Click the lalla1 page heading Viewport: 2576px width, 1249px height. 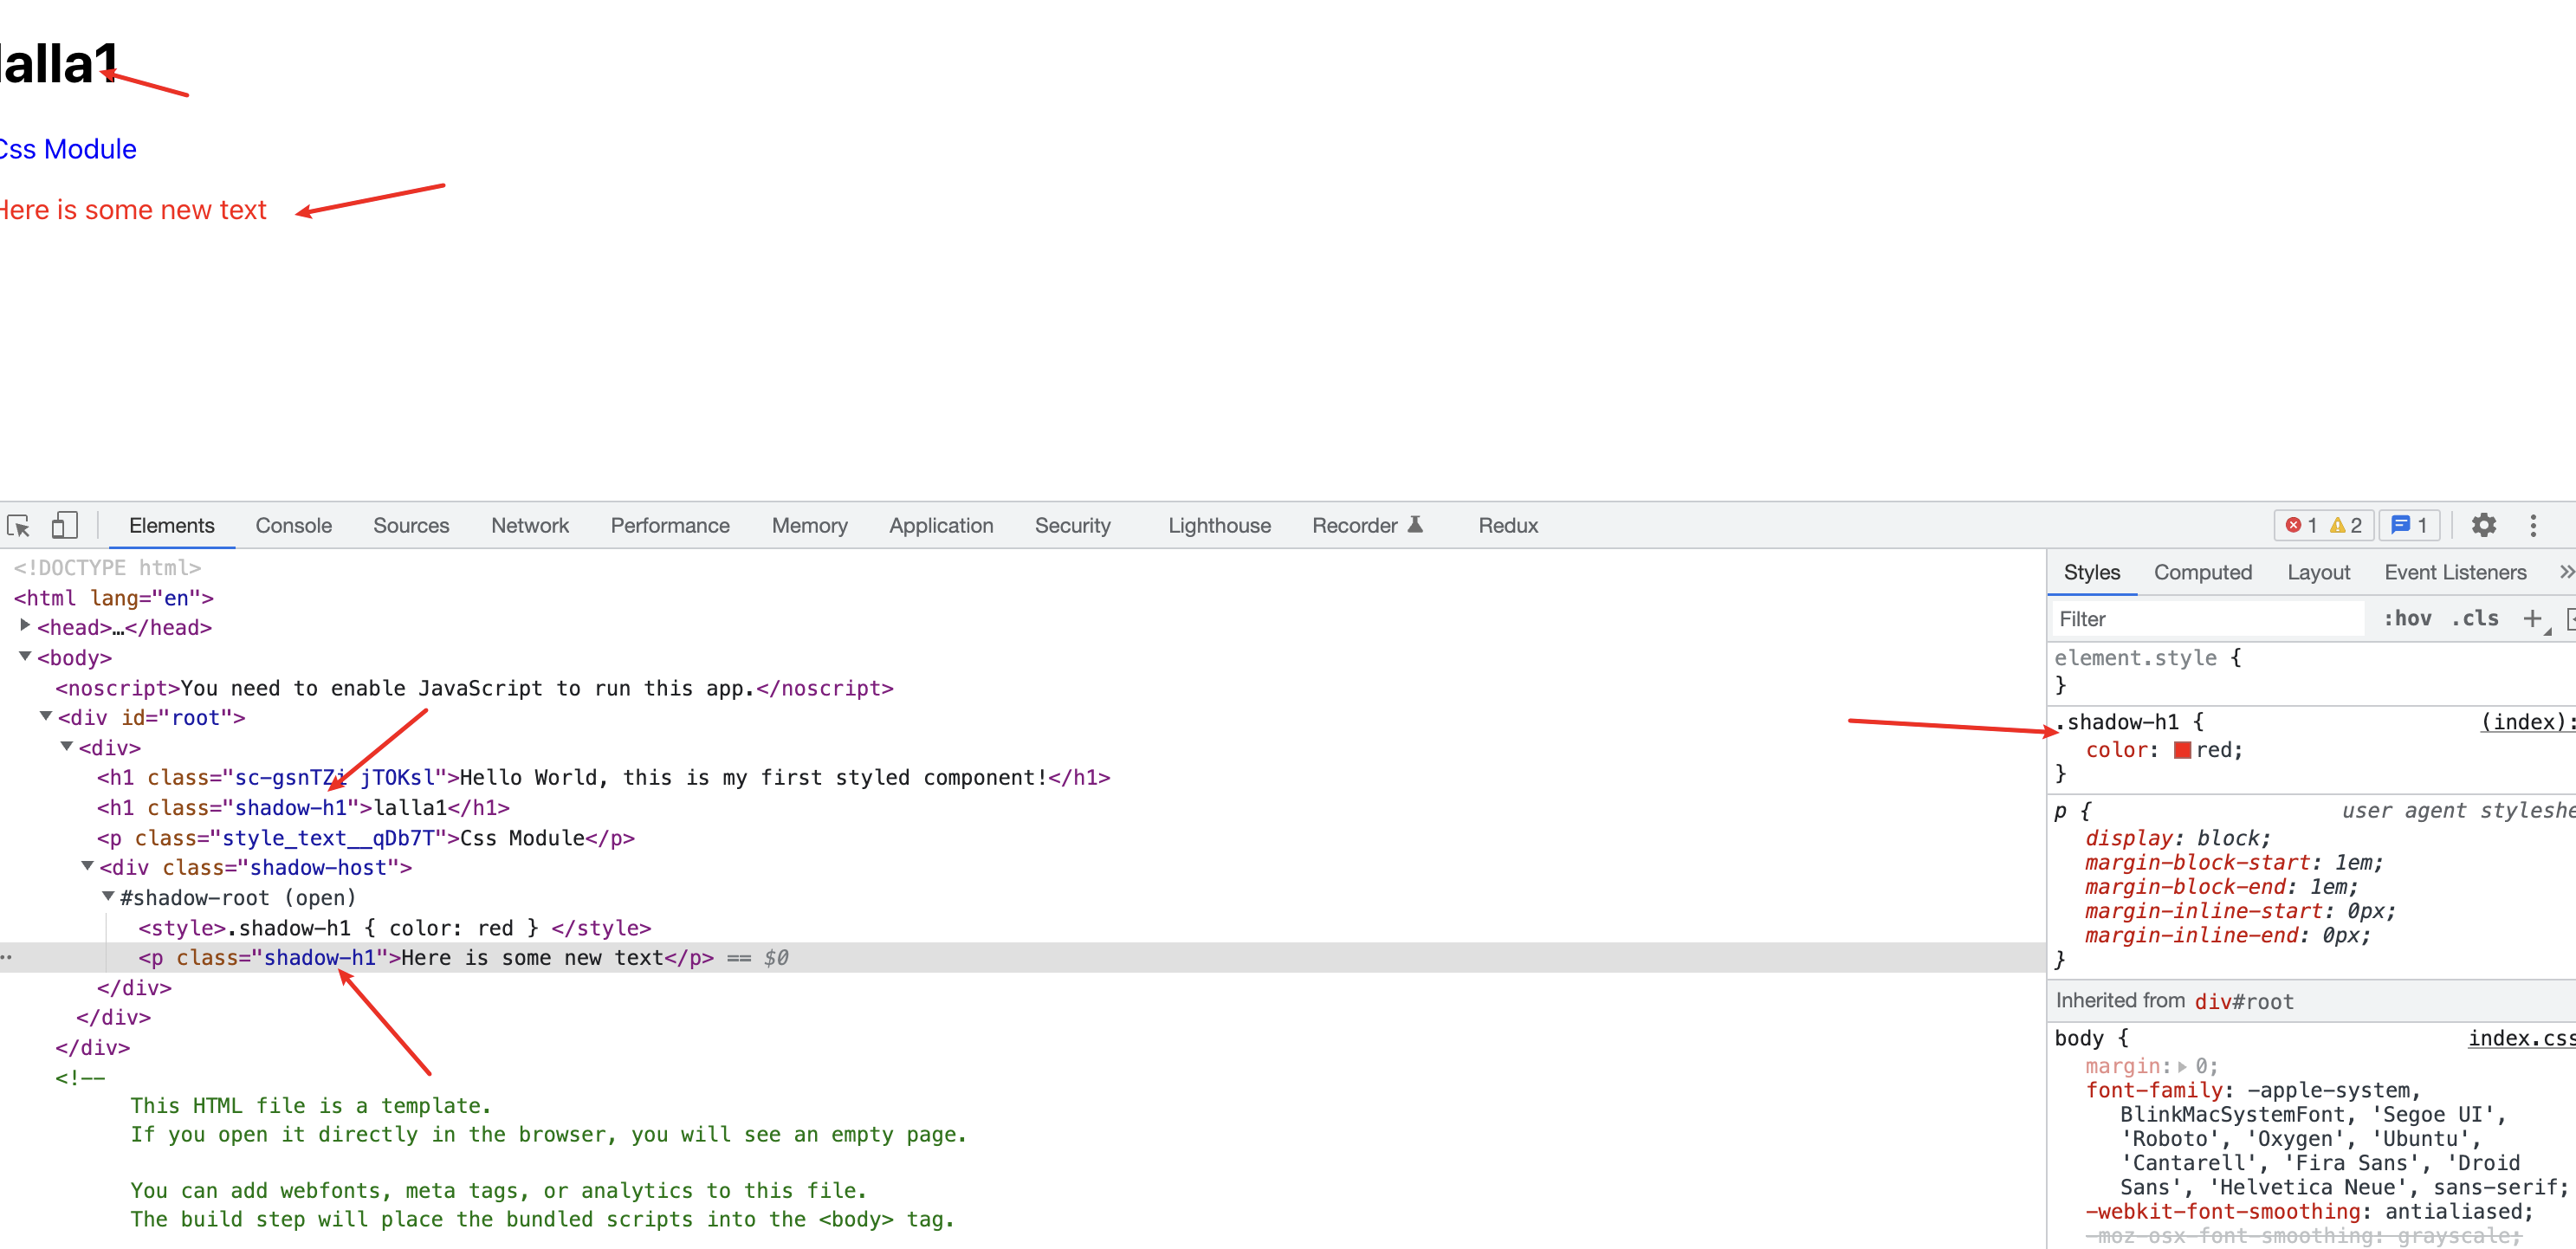point(60,64)
